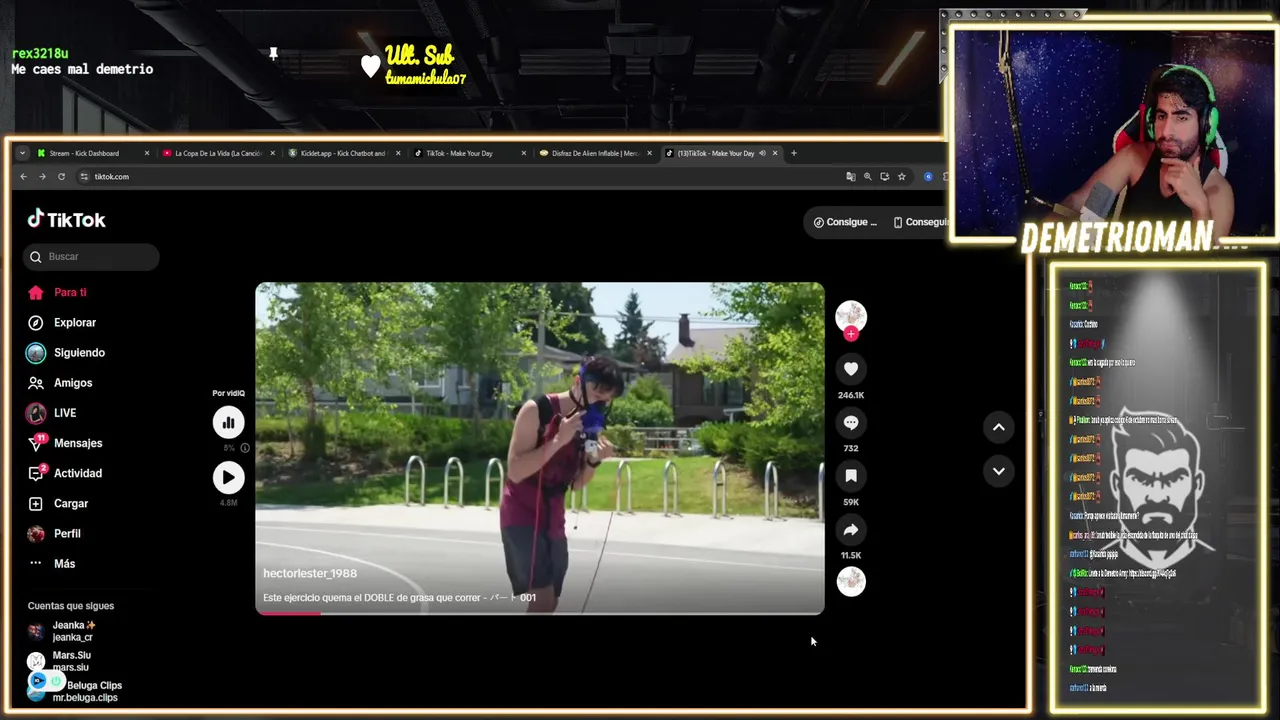
Task: Open the Explorar compass icon
Action: click(x=36, y=323)
